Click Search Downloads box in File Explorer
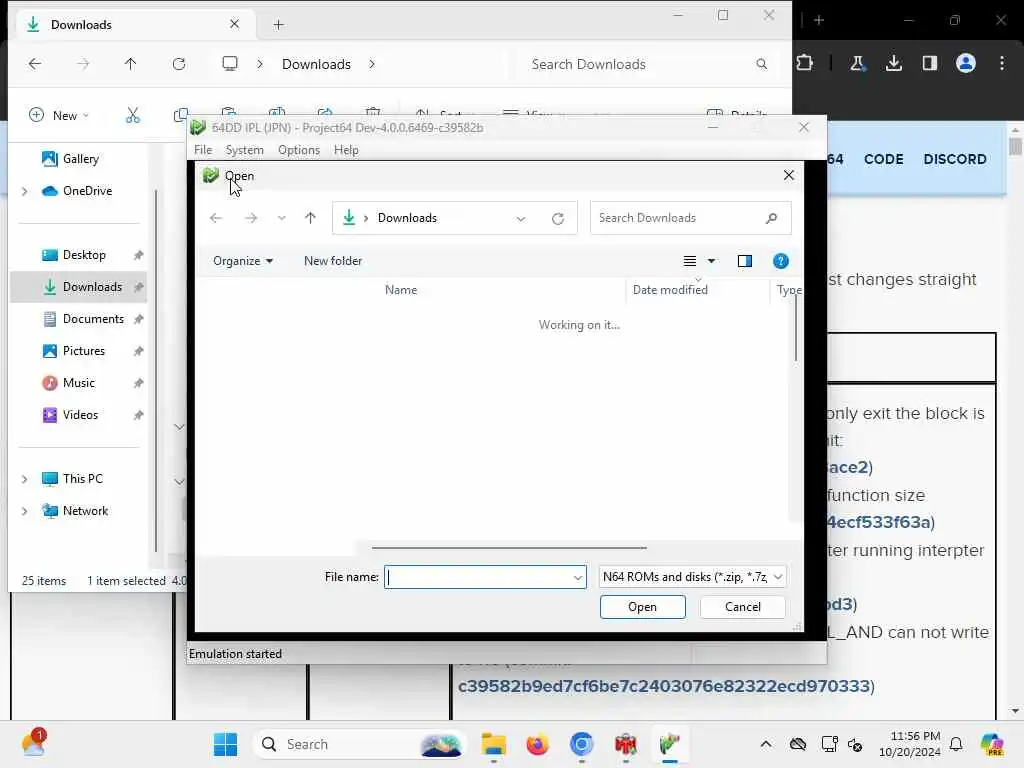The width and height of the screenshot is (1024, 768). 647,64
